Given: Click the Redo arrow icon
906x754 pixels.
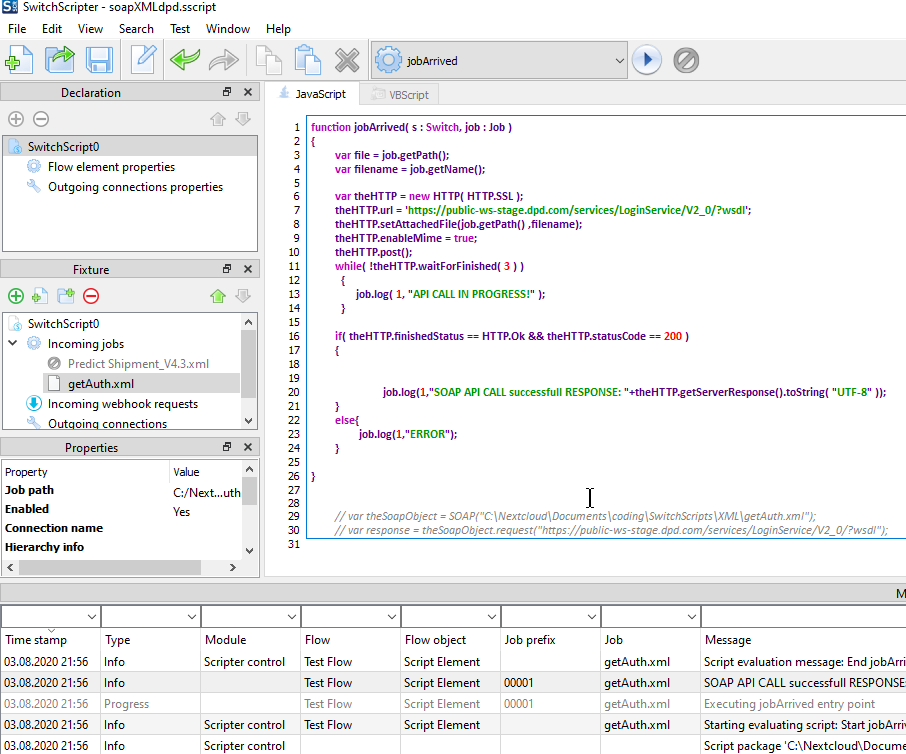Looking at the screenshot, I should click(x=222, y=60).
